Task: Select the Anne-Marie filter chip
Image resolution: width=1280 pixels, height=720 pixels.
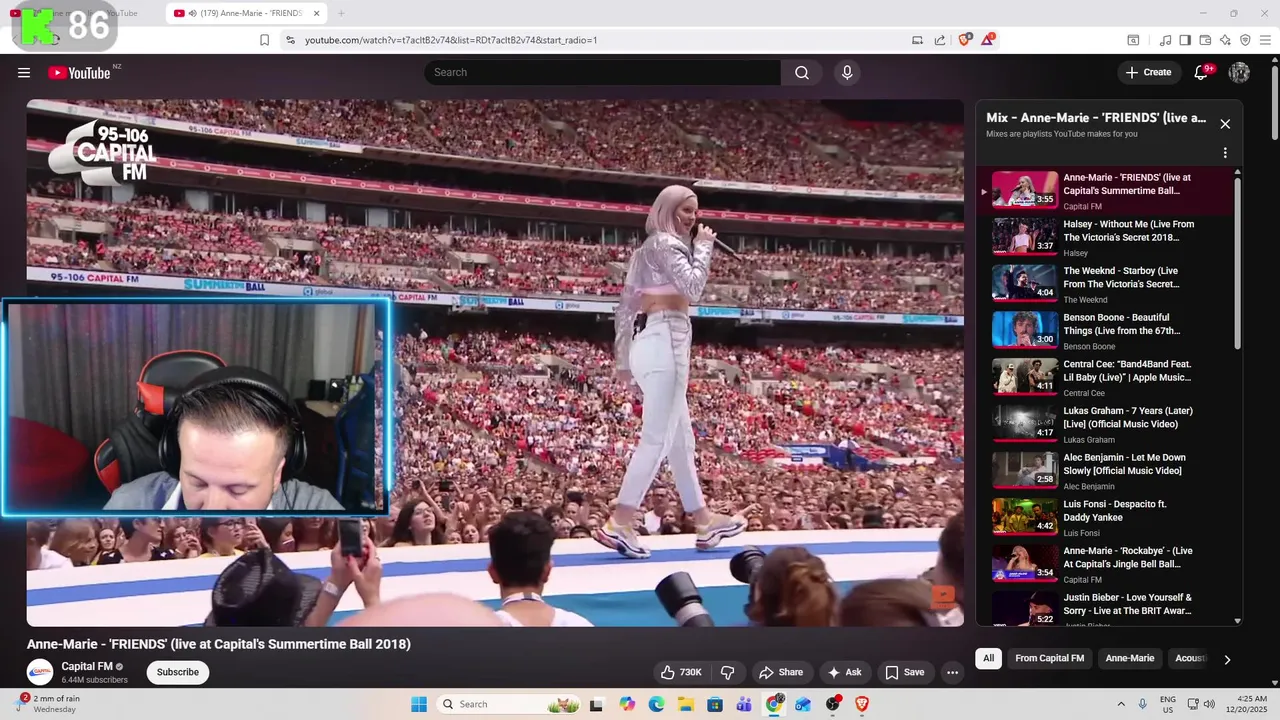Action: click(1129, 658)
